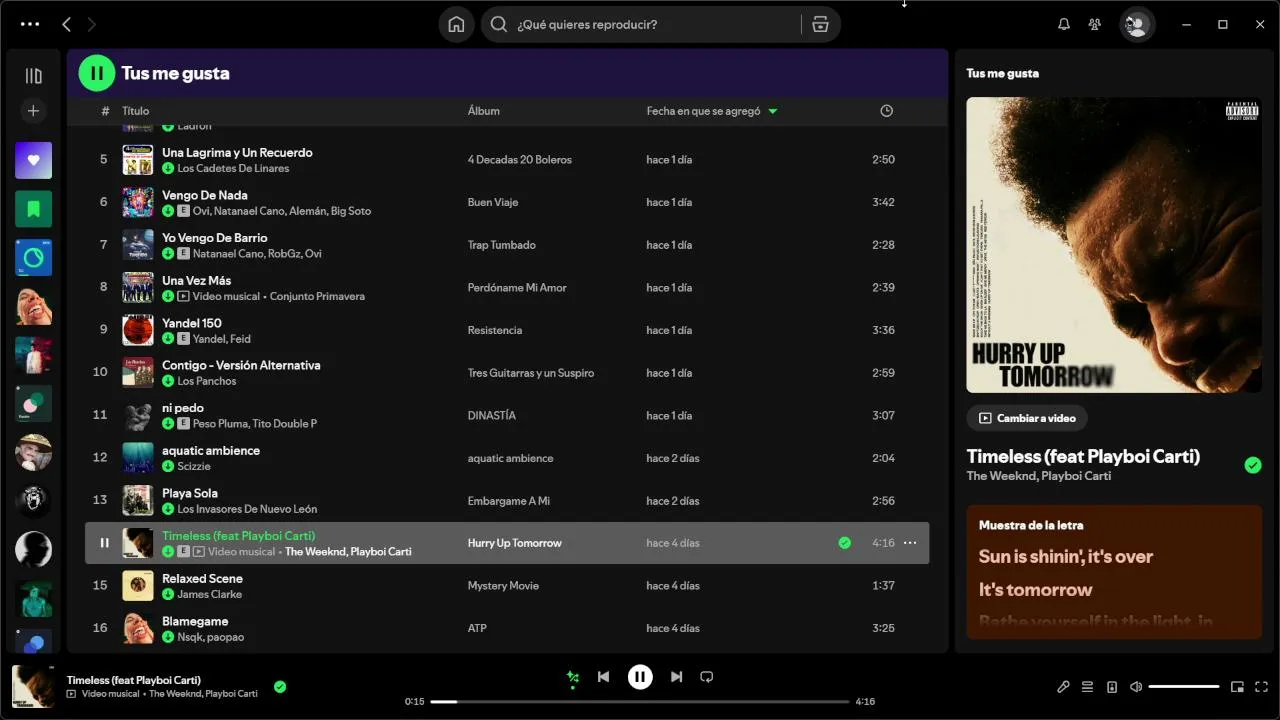Open friend activity icon
Viewport: 1280px width, 720px height.
1095,24
